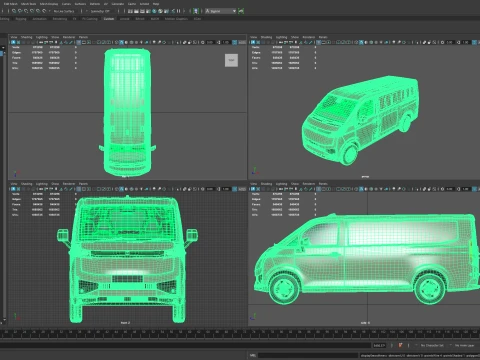
Task: Enable Snap to Grids in status line
Action: click(14, 11)
